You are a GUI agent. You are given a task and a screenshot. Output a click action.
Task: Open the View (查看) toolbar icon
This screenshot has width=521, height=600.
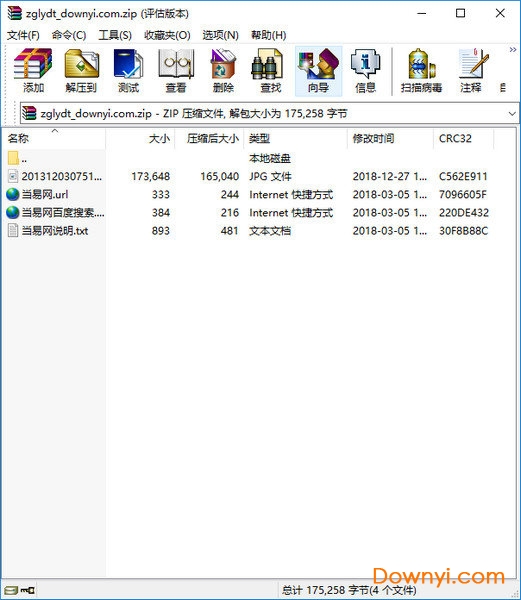(x=176, y=70)
